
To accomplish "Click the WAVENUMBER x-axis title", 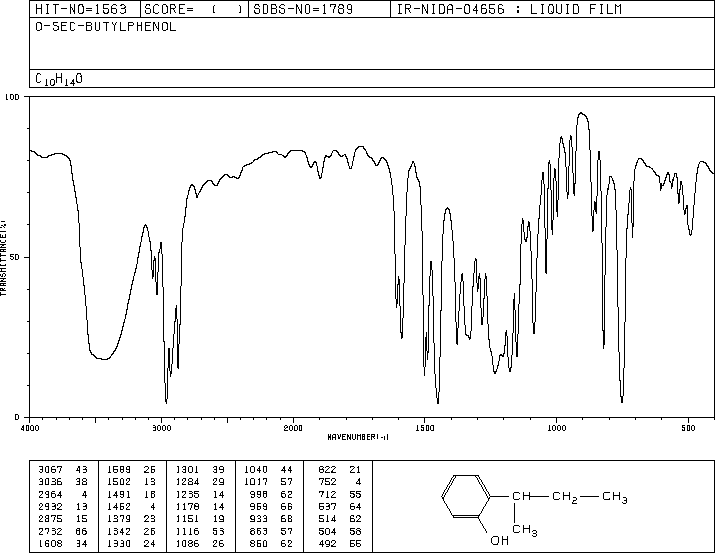I will pos(358,437).
